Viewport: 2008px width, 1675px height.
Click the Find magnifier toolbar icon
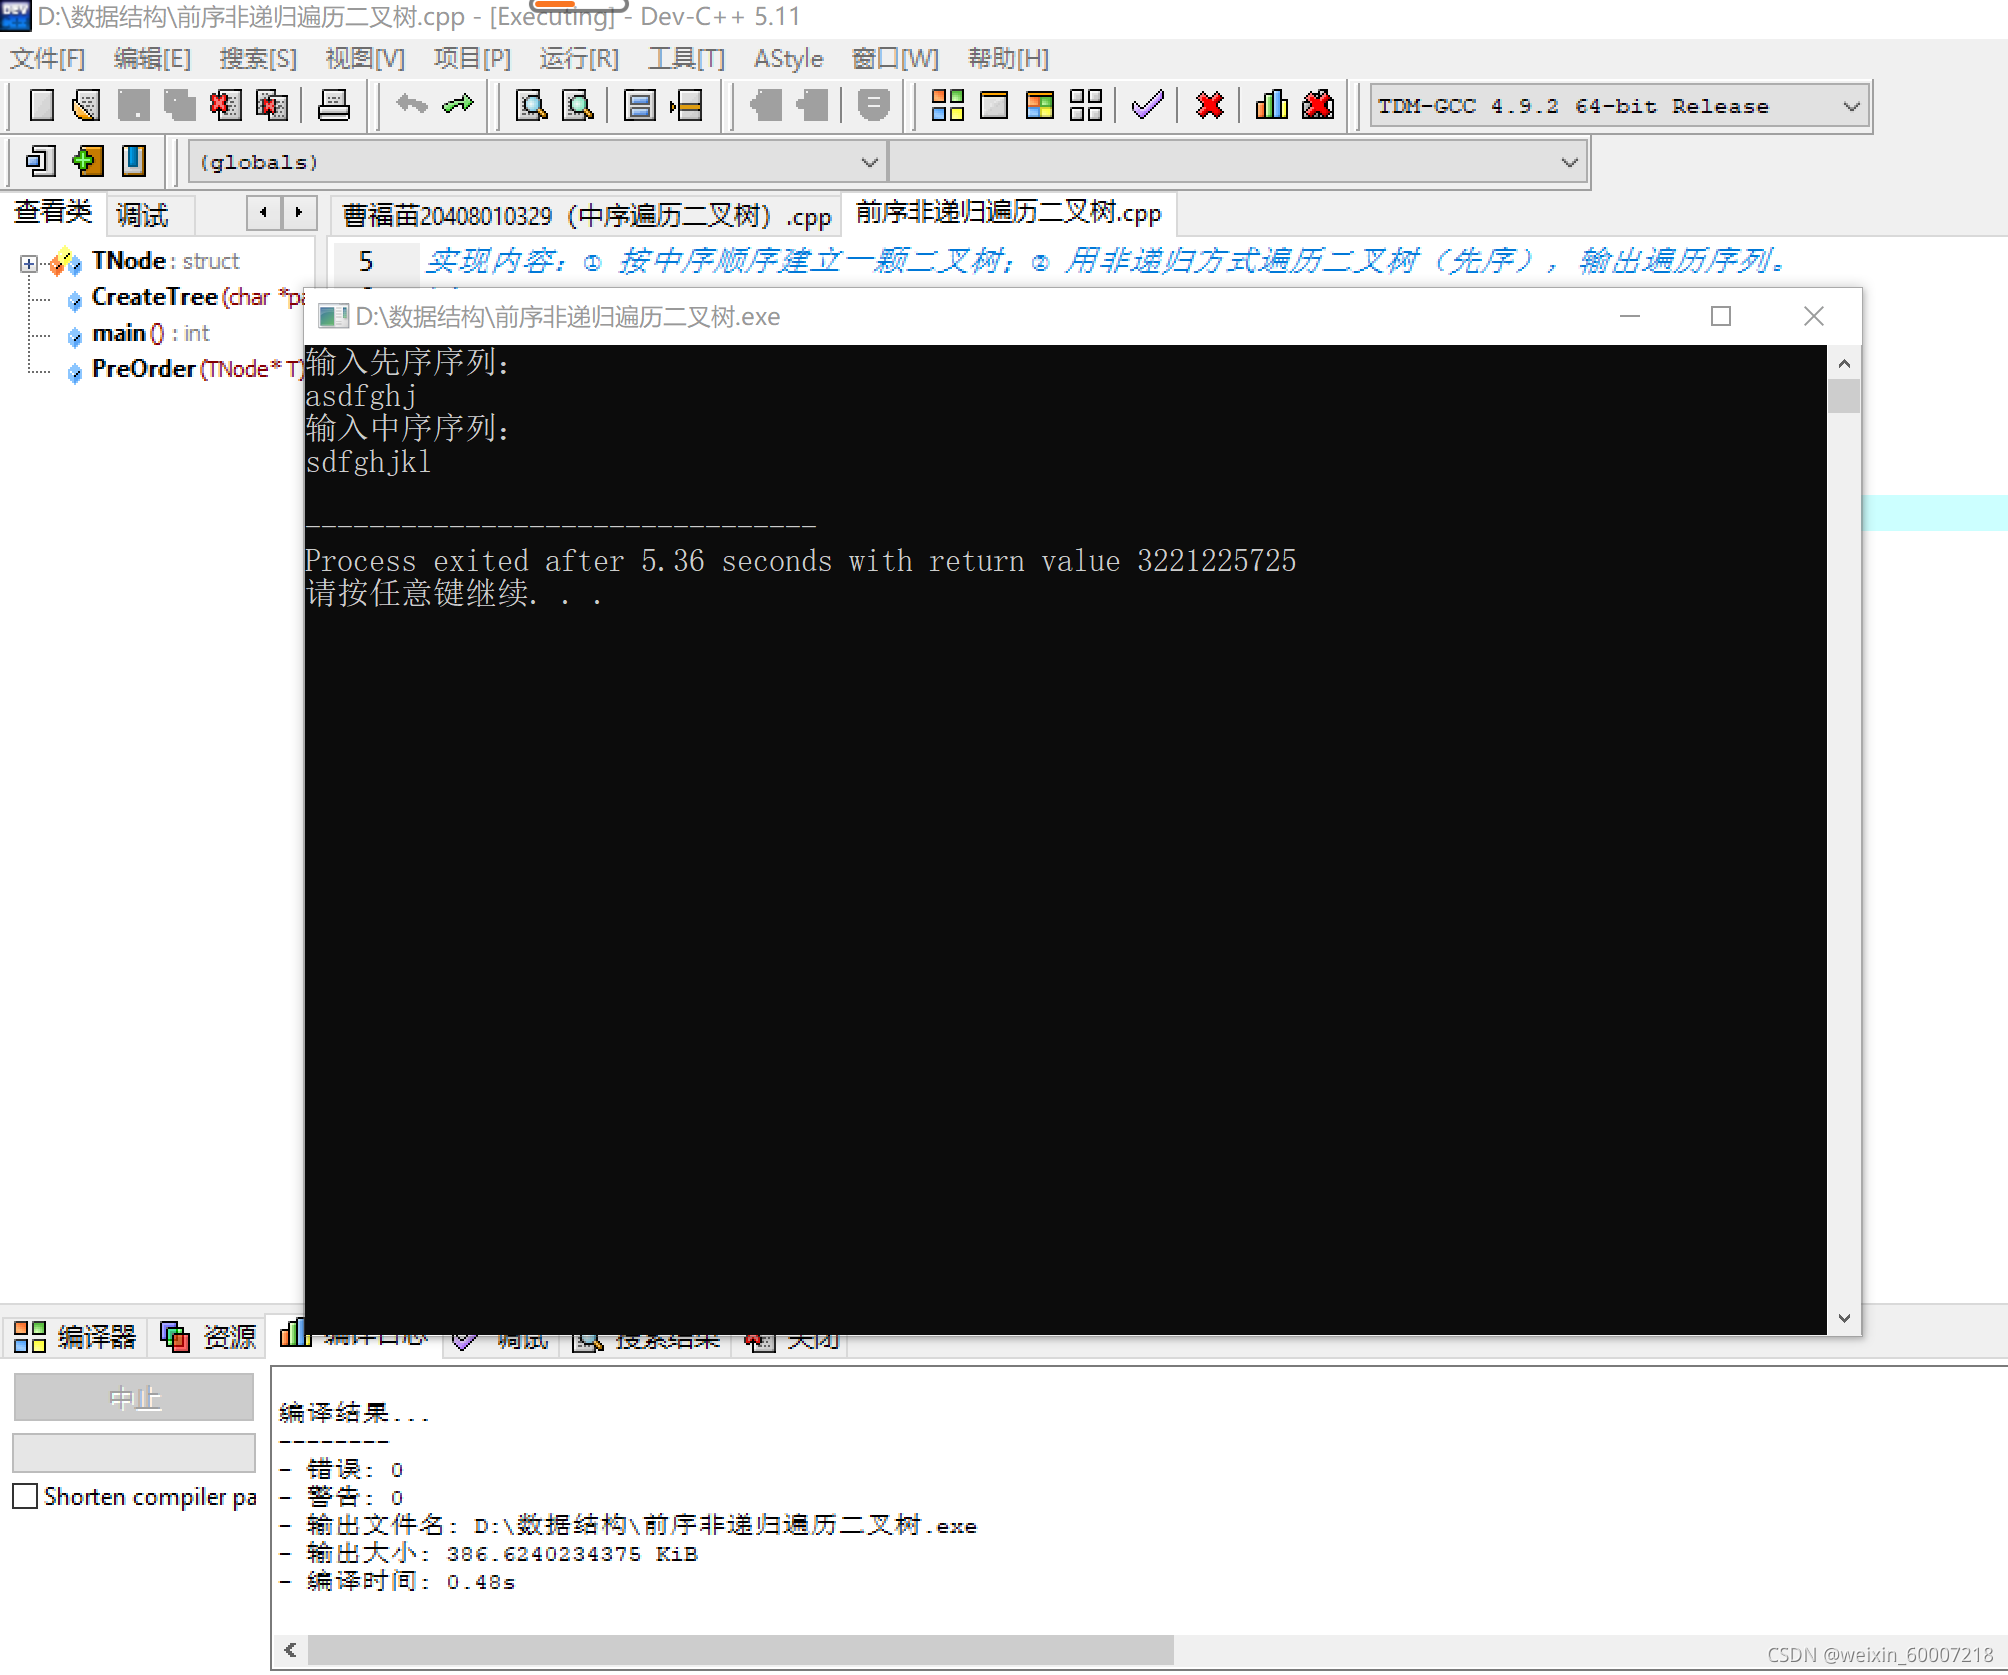pyautogui.click(x=530, y=105)
